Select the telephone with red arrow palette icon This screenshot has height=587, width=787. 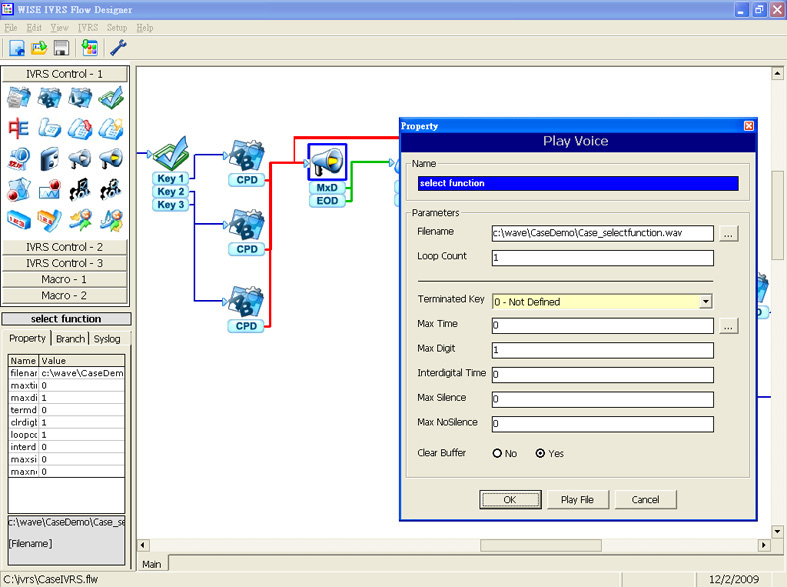[80, 128]
